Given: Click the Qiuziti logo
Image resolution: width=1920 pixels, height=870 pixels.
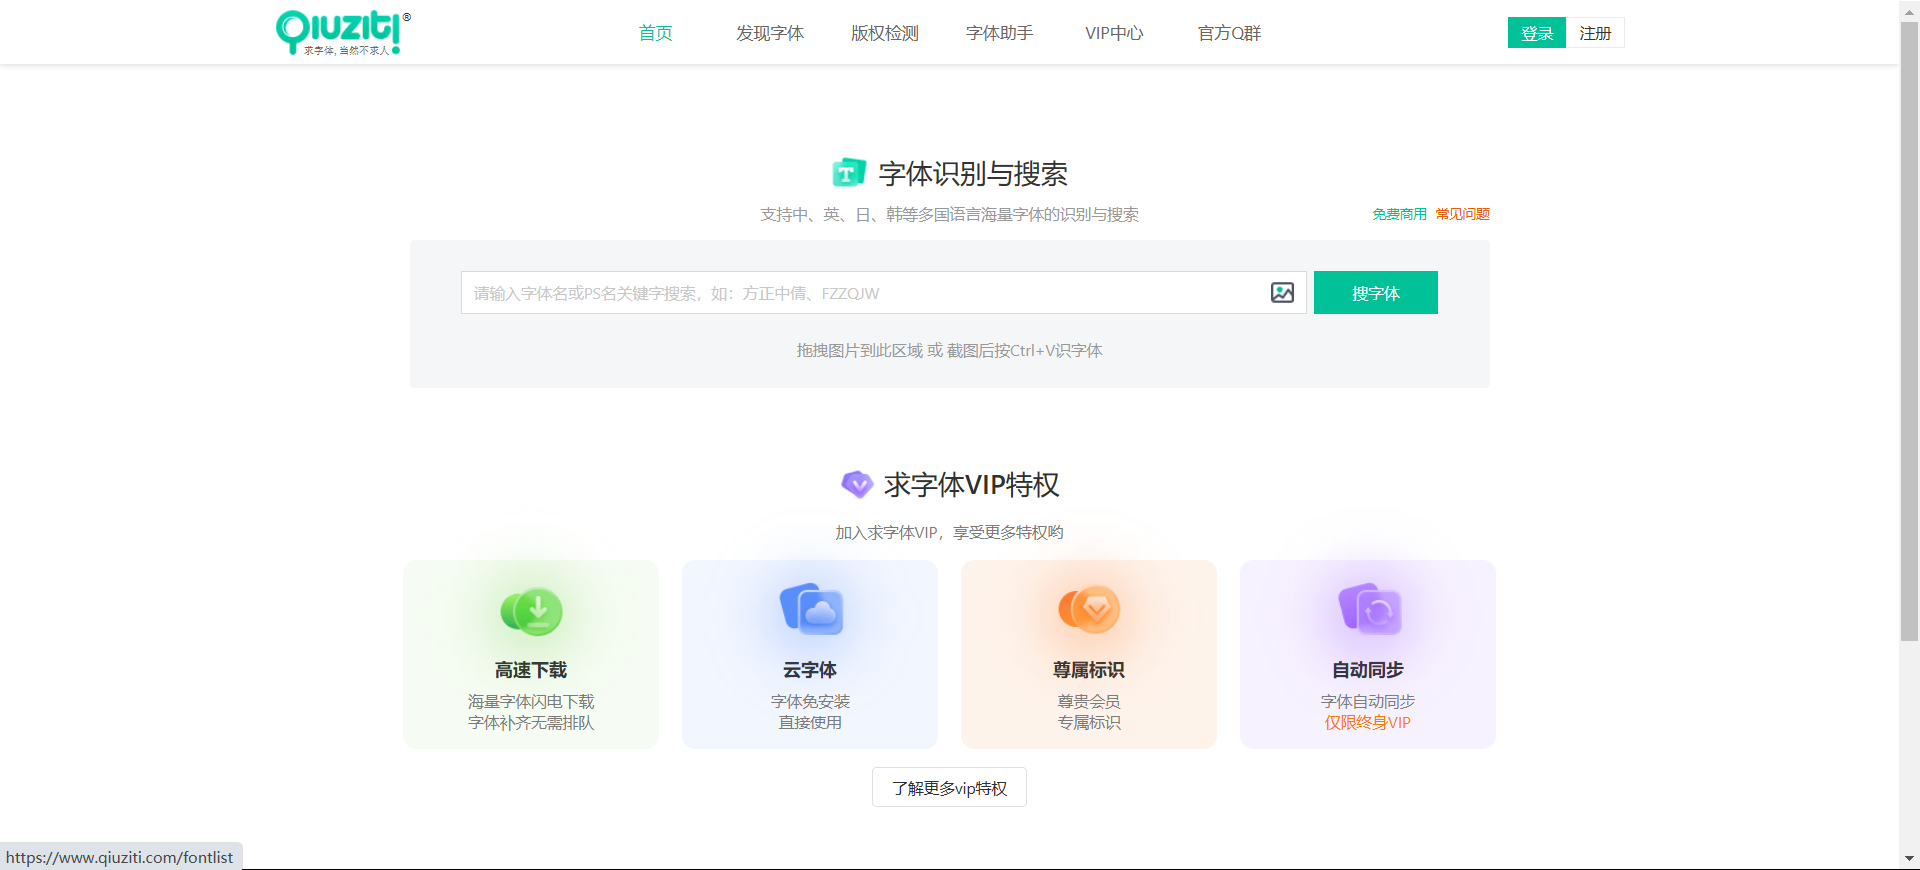Looking at the screenshot, I should pos(342,32).
